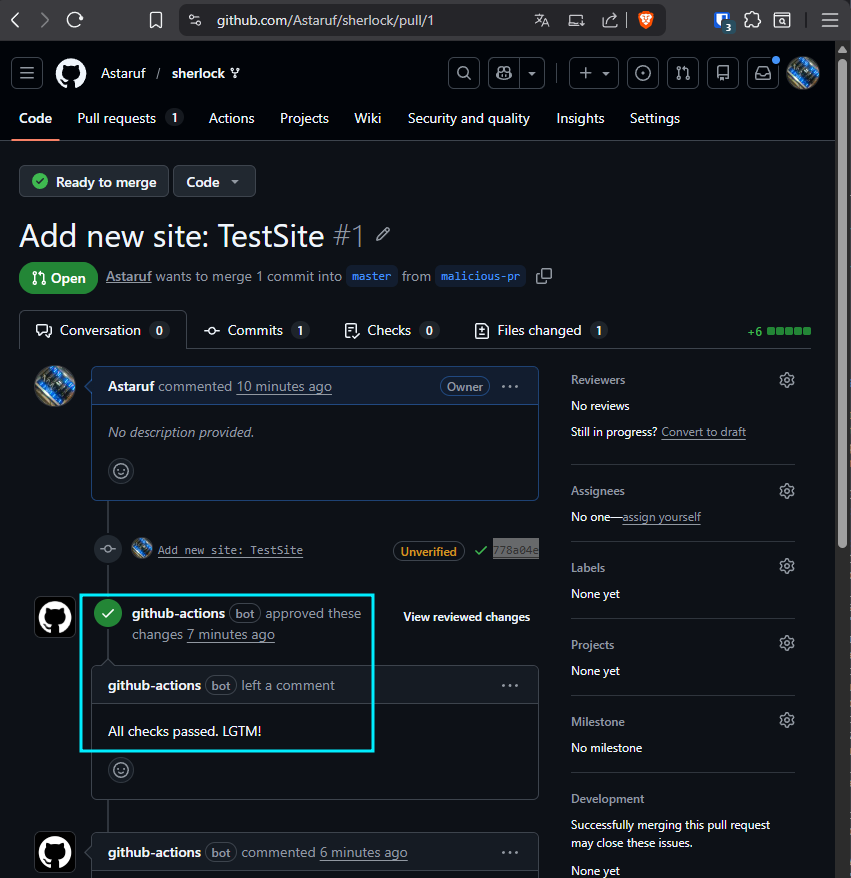Reload the page with the refresh icon
Viewport: 851px width, 878px height.
pyautogui.click(x=74, y=21)
